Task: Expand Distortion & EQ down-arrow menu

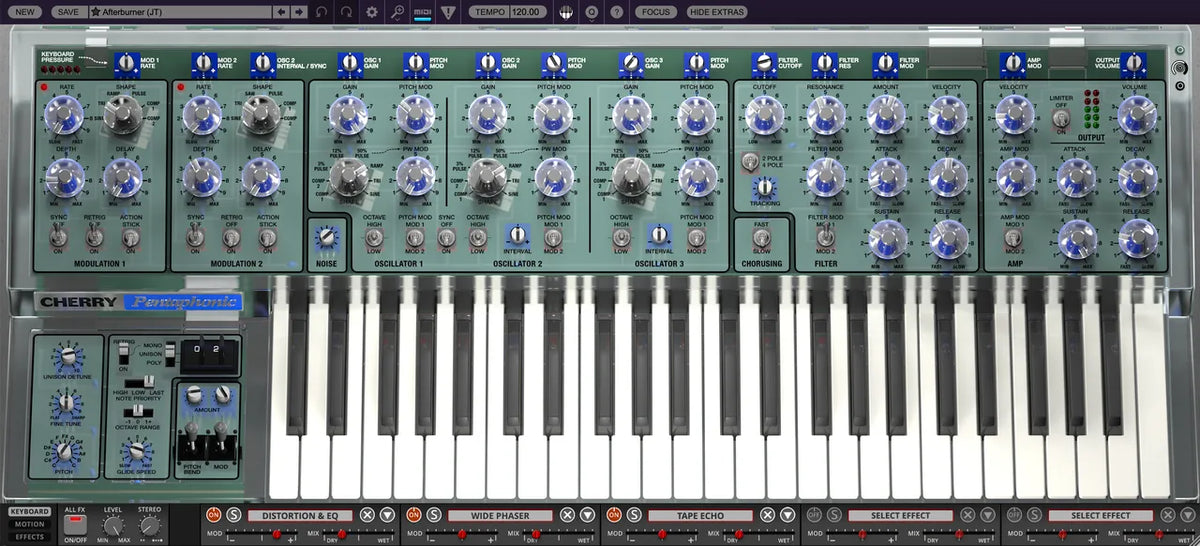Action: click(387, 515)
